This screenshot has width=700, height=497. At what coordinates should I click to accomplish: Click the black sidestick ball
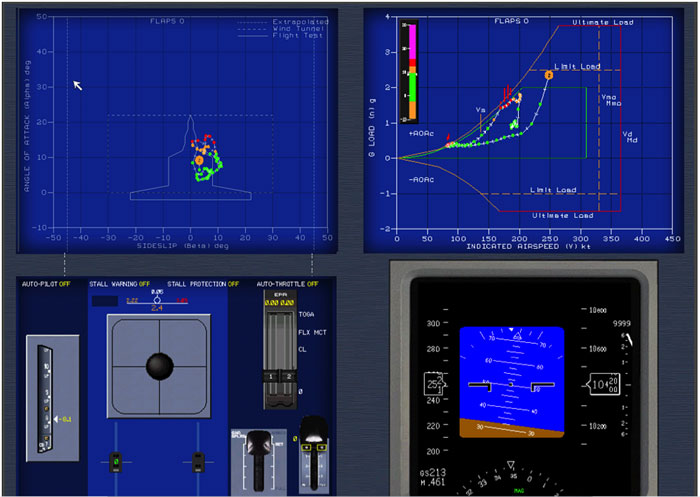coord(159,366)
